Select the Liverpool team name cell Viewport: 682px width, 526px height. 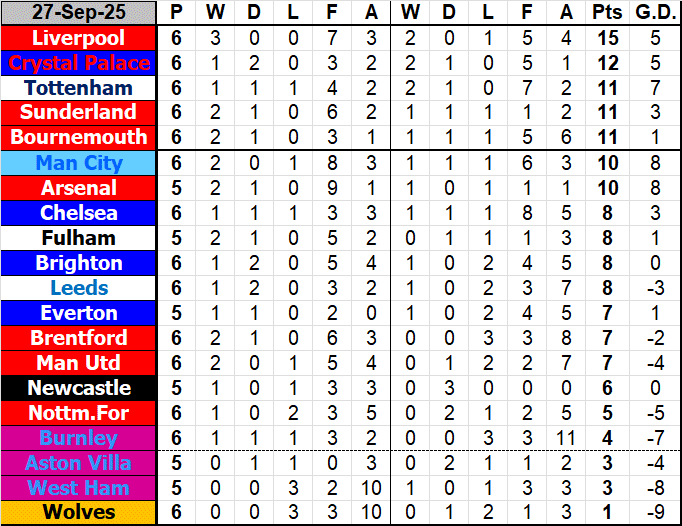coord(79,38)
